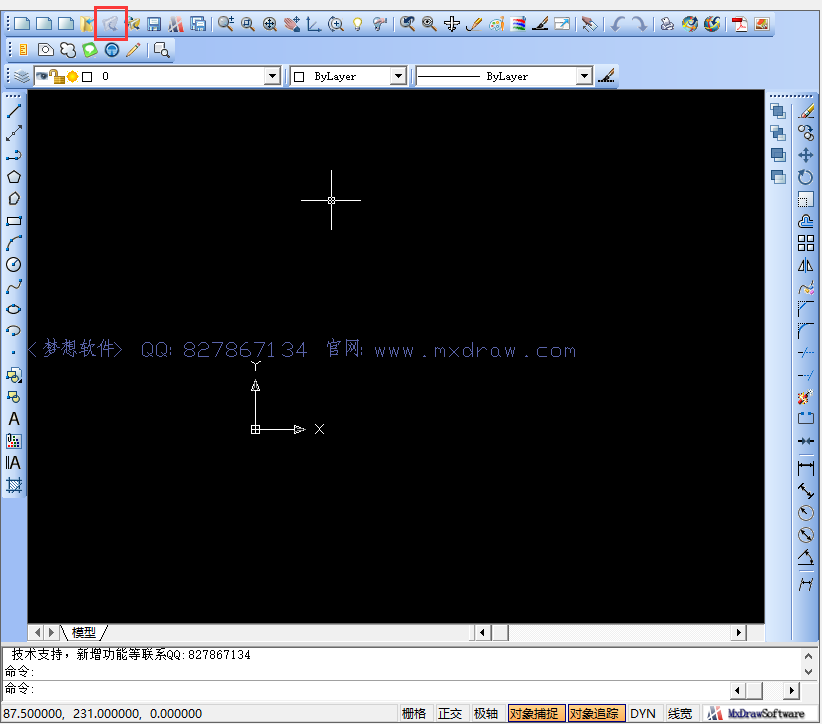Select the Rectangle drawing tool
The image size is (822, 724).
point(14,221)
